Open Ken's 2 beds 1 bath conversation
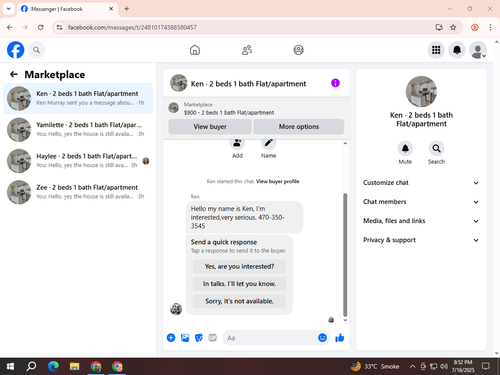The image size is (500, 375). coord(78,98)
